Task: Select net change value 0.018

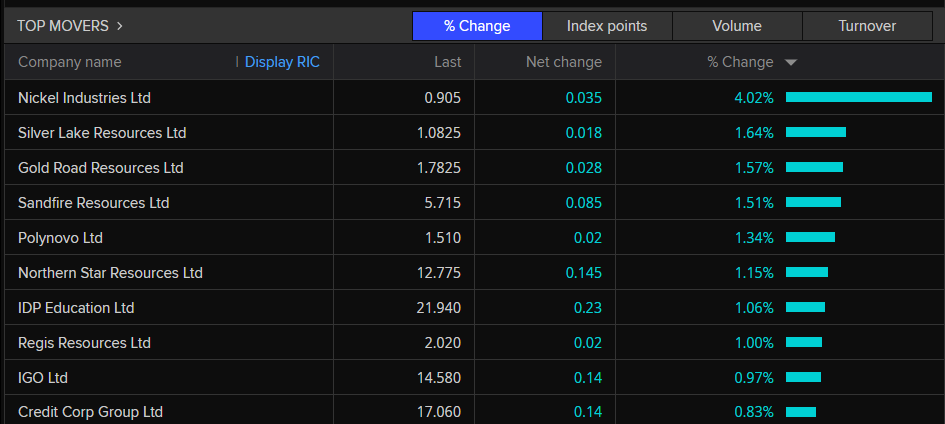Action: [584, 132]
